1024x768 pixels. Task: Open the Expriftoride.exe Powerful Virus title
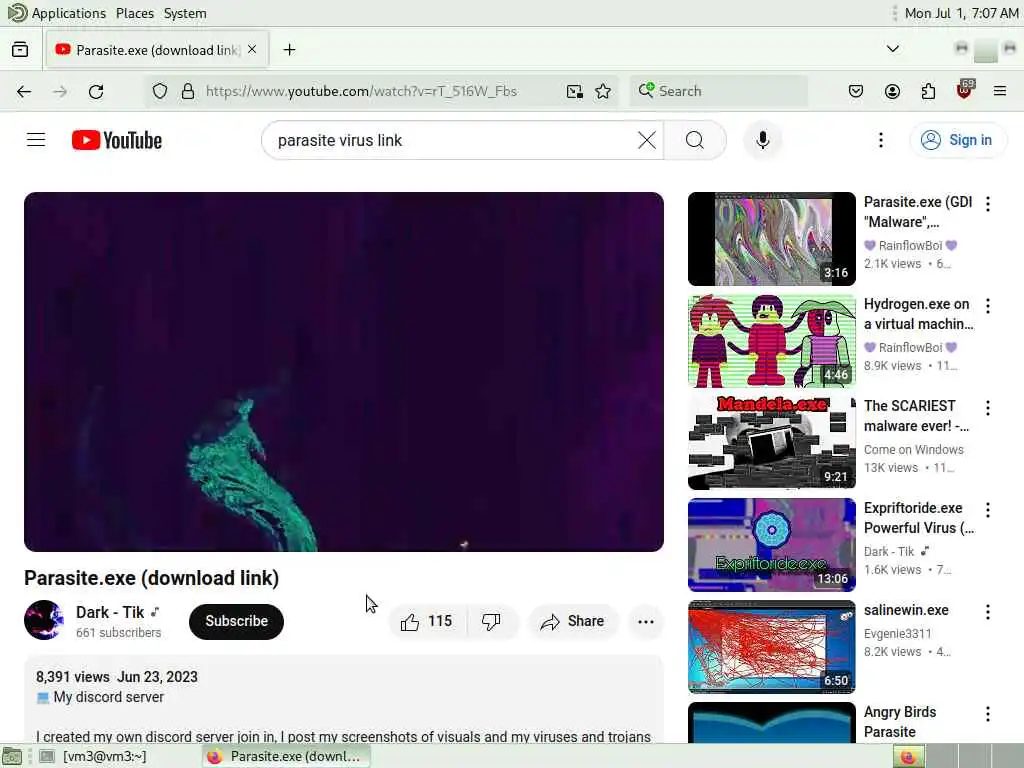click(x=918, y=518)
